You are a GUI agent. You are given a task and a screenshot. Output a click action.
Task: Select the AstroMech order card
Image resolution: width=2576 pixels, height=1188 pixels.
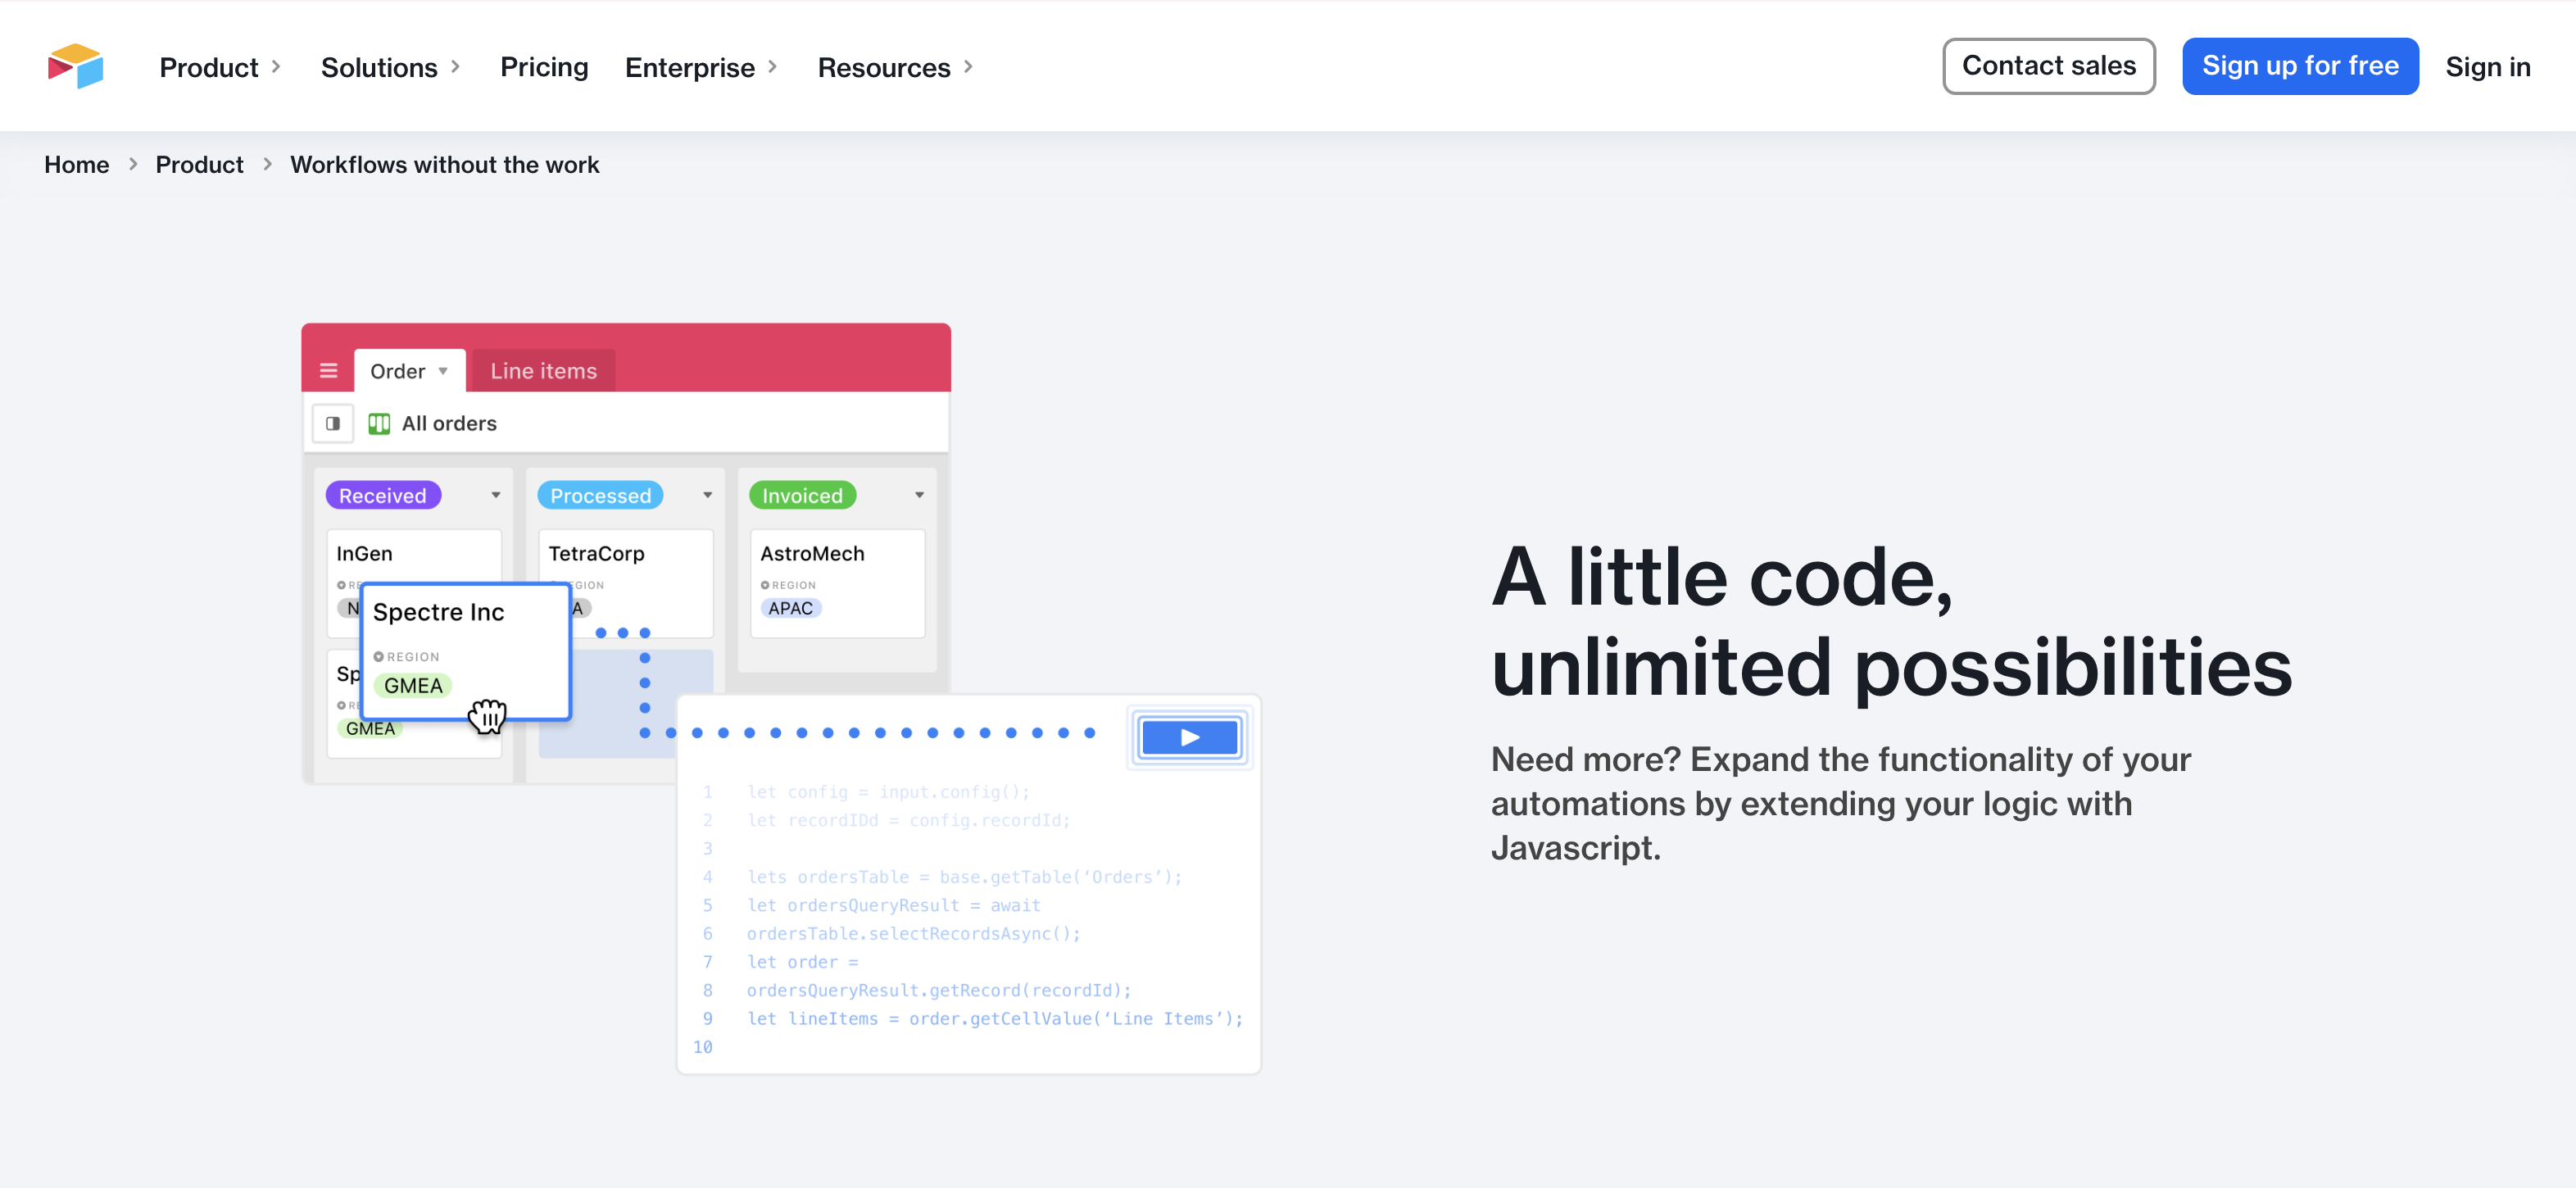click(x=837, y=582)
